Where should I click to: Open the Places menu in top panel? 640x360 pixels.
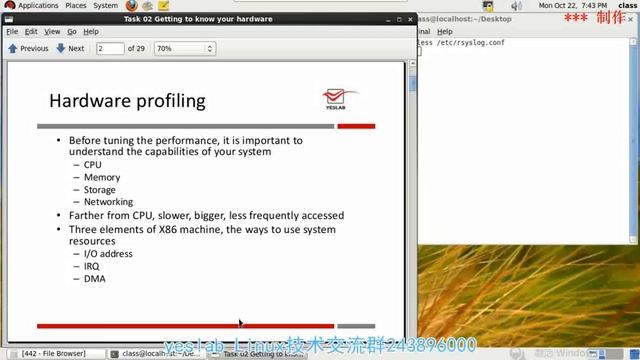76,6
